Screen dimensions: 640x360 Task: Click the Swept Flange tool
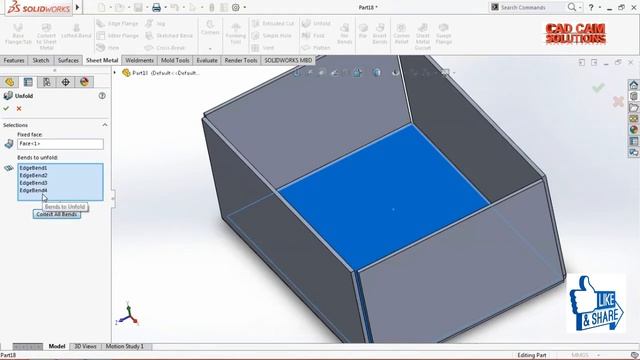point(444,34)
